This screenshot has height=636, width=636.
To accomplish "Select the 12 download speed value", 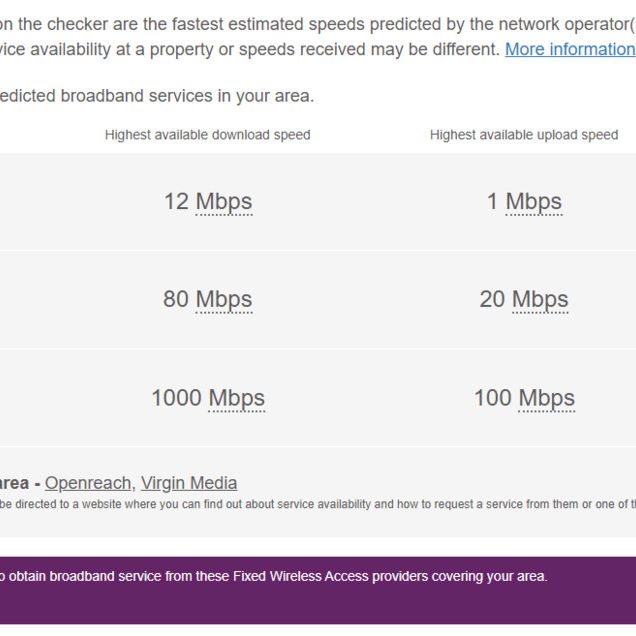I will tap(176, 201).
